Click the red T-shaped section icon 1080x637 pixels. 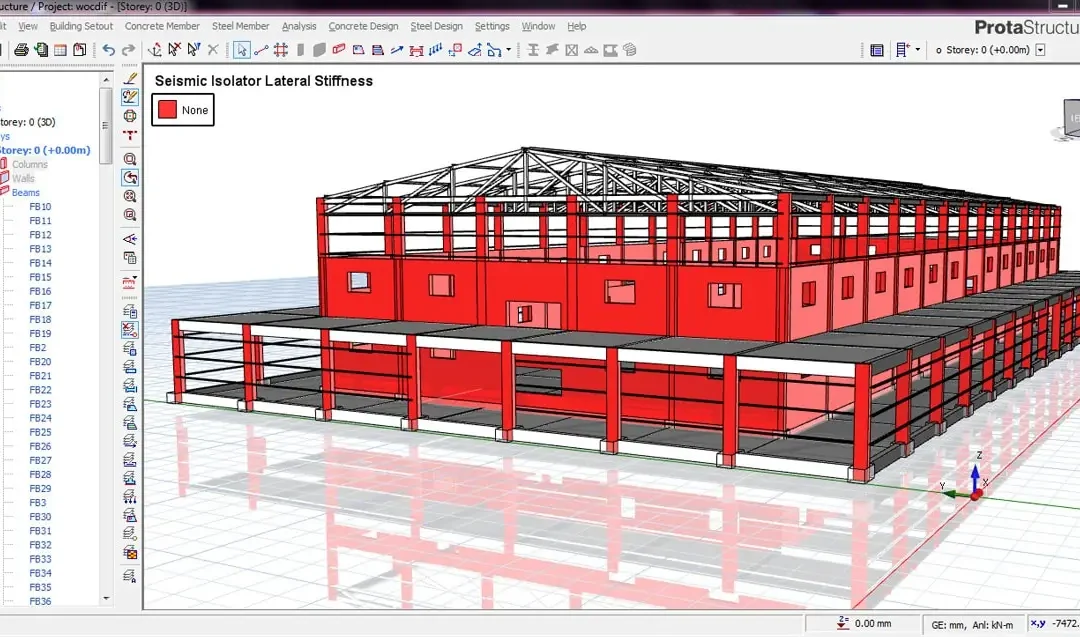point(129,136)
